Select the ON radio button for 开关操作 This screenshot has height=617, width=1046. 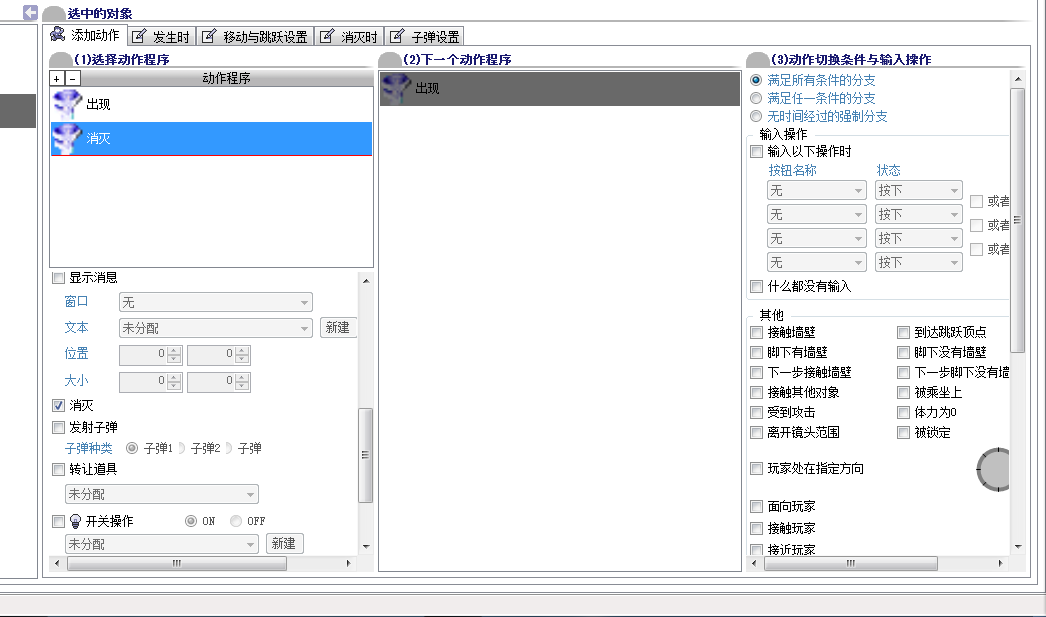tap(191, 521)
